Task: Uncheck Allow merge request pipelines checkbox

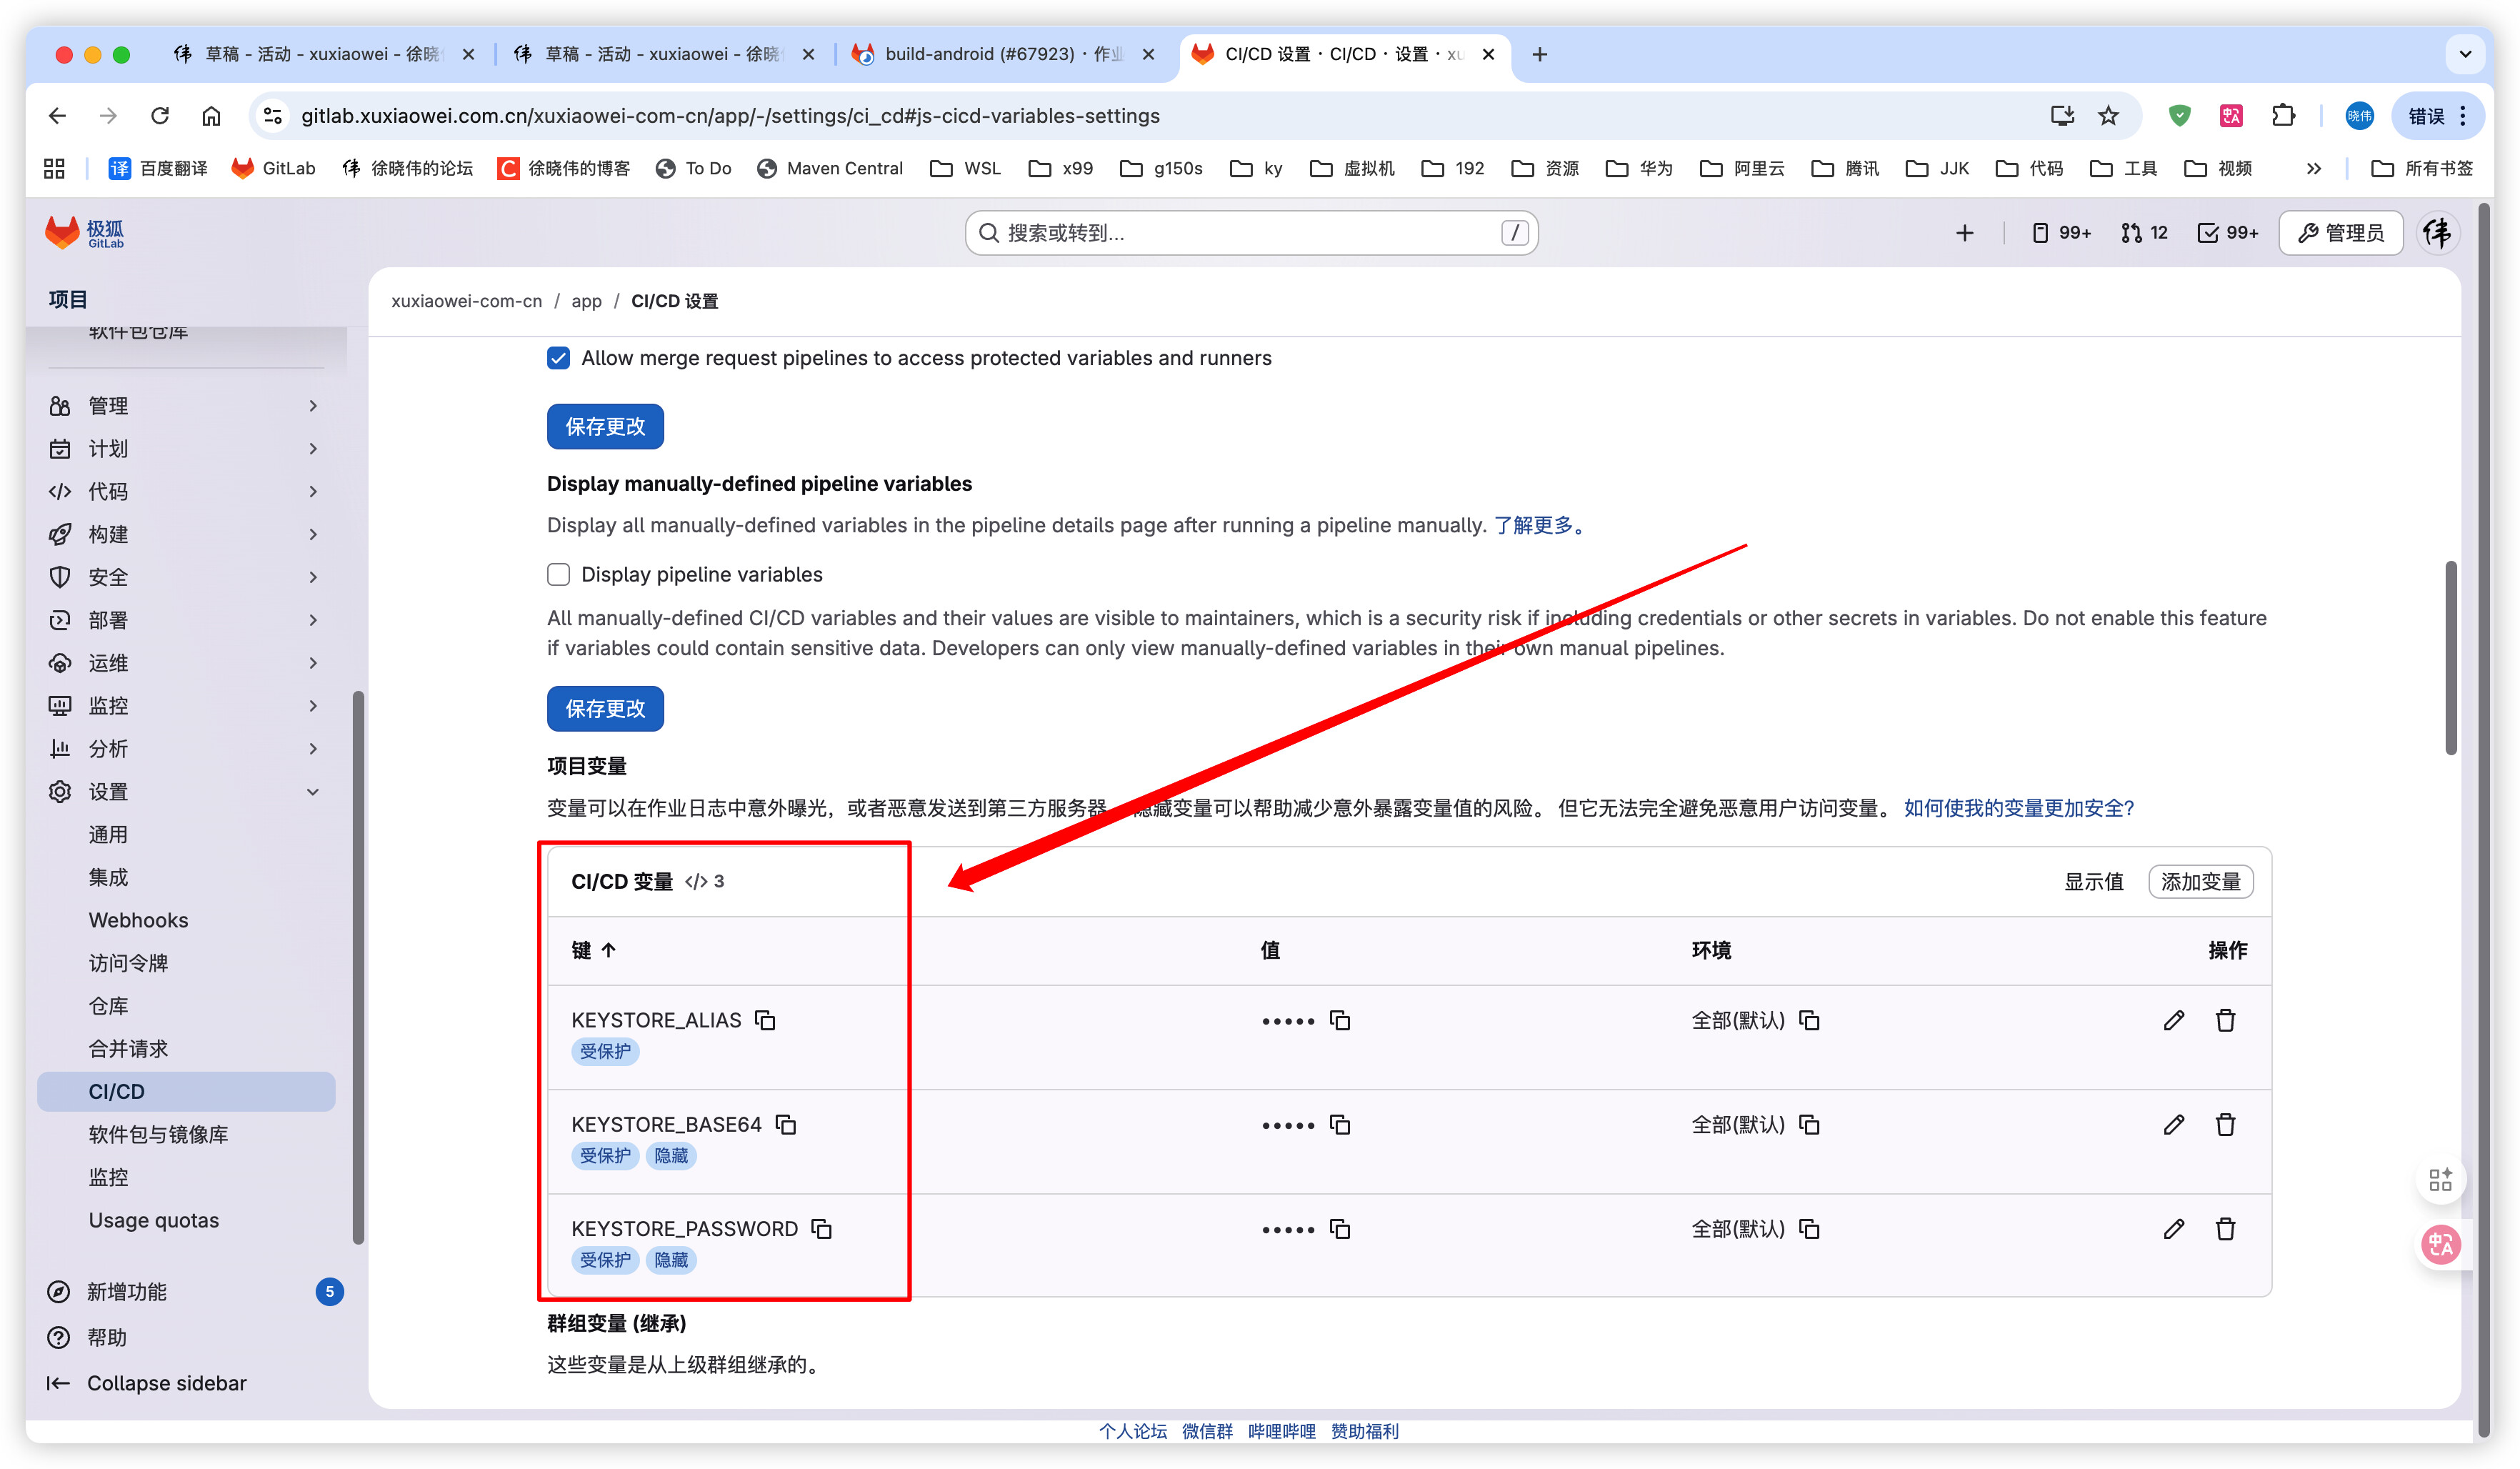Action: pos(558,358)
